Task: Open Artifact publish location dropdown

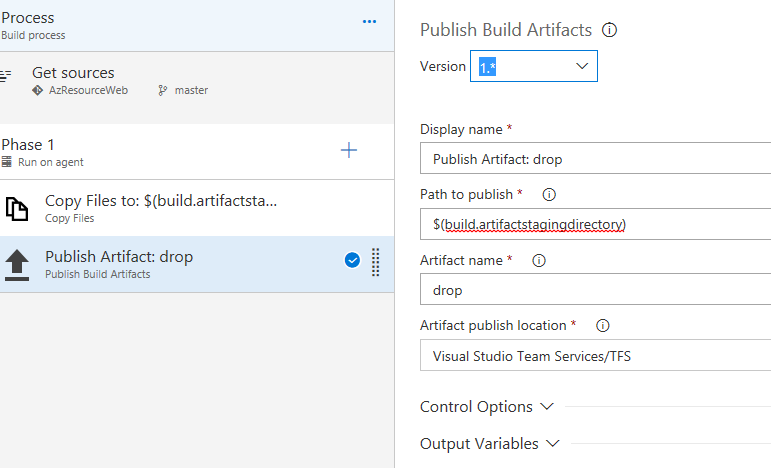Action: (596, 355)
